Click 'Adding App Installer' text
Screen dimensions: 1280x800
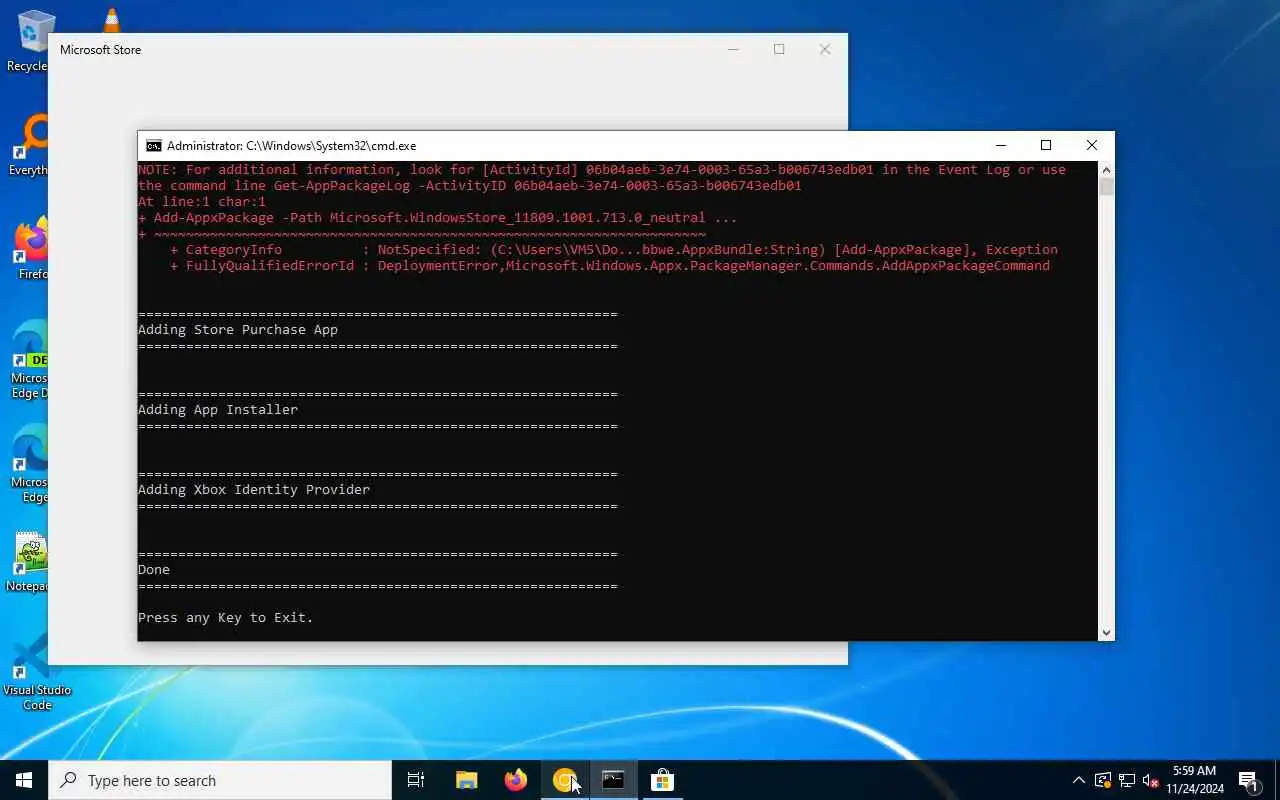(x=218, y=410)
